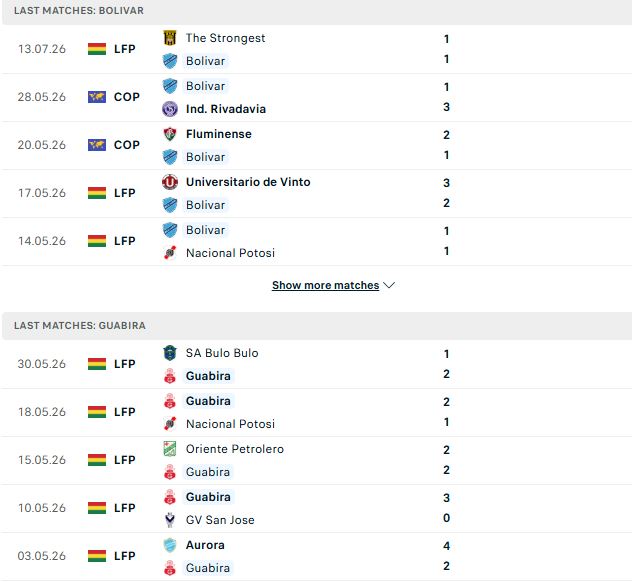Open Fluminense team name link

218,134
